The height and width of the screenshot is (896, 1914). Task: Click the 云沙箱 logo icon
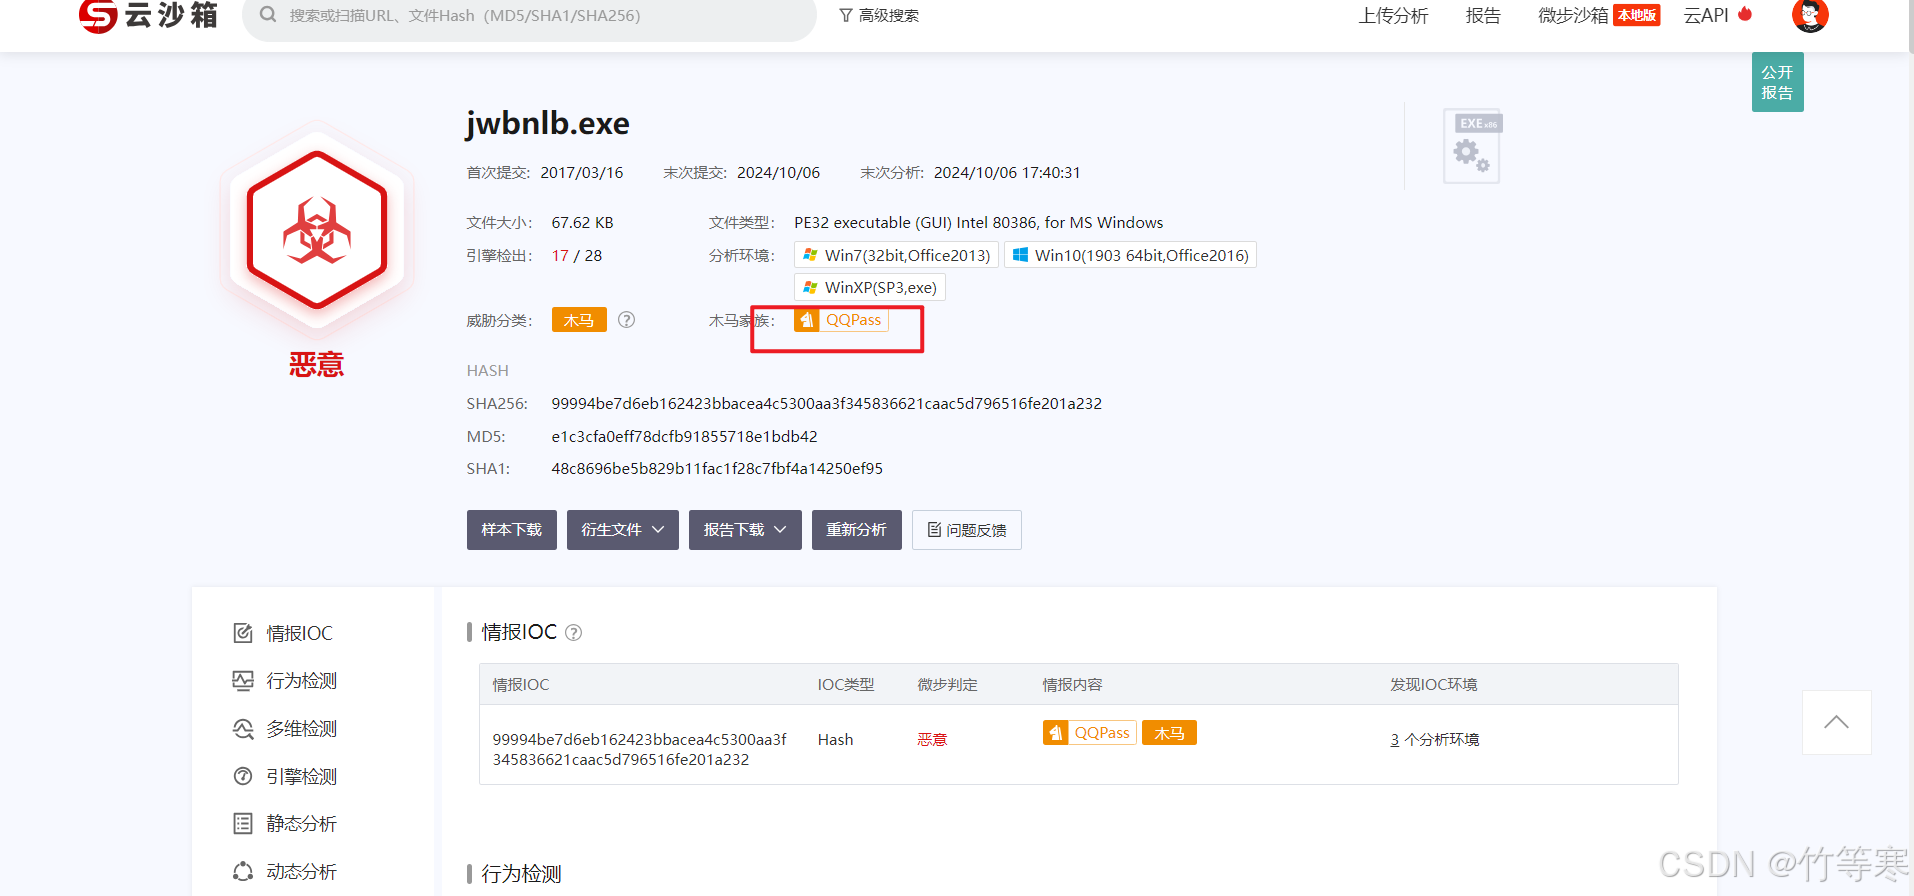[x=98, y=16]
